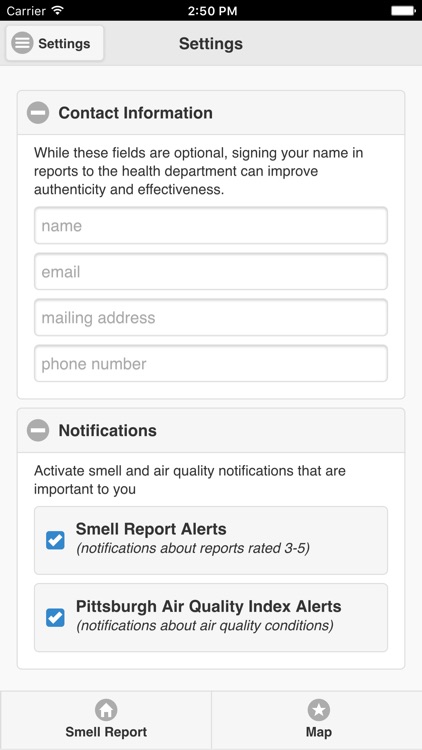Tap the battery icon in status bar
This screenshot has width=422, height=750.
[403, 10]
